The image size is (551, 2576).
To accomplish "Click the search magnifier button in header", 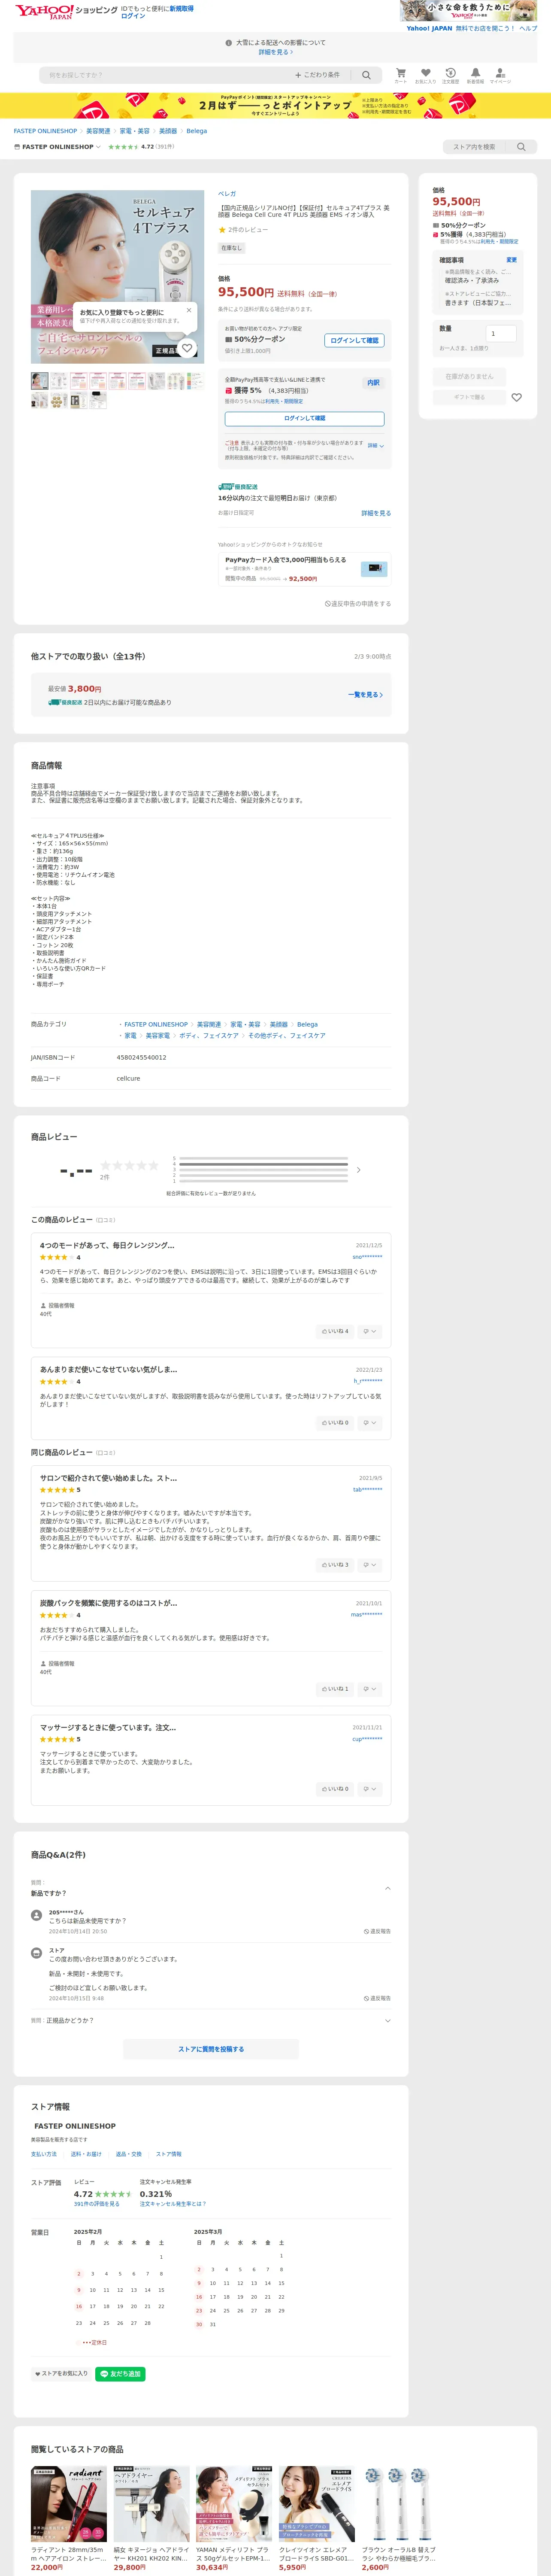I will 366,75.
